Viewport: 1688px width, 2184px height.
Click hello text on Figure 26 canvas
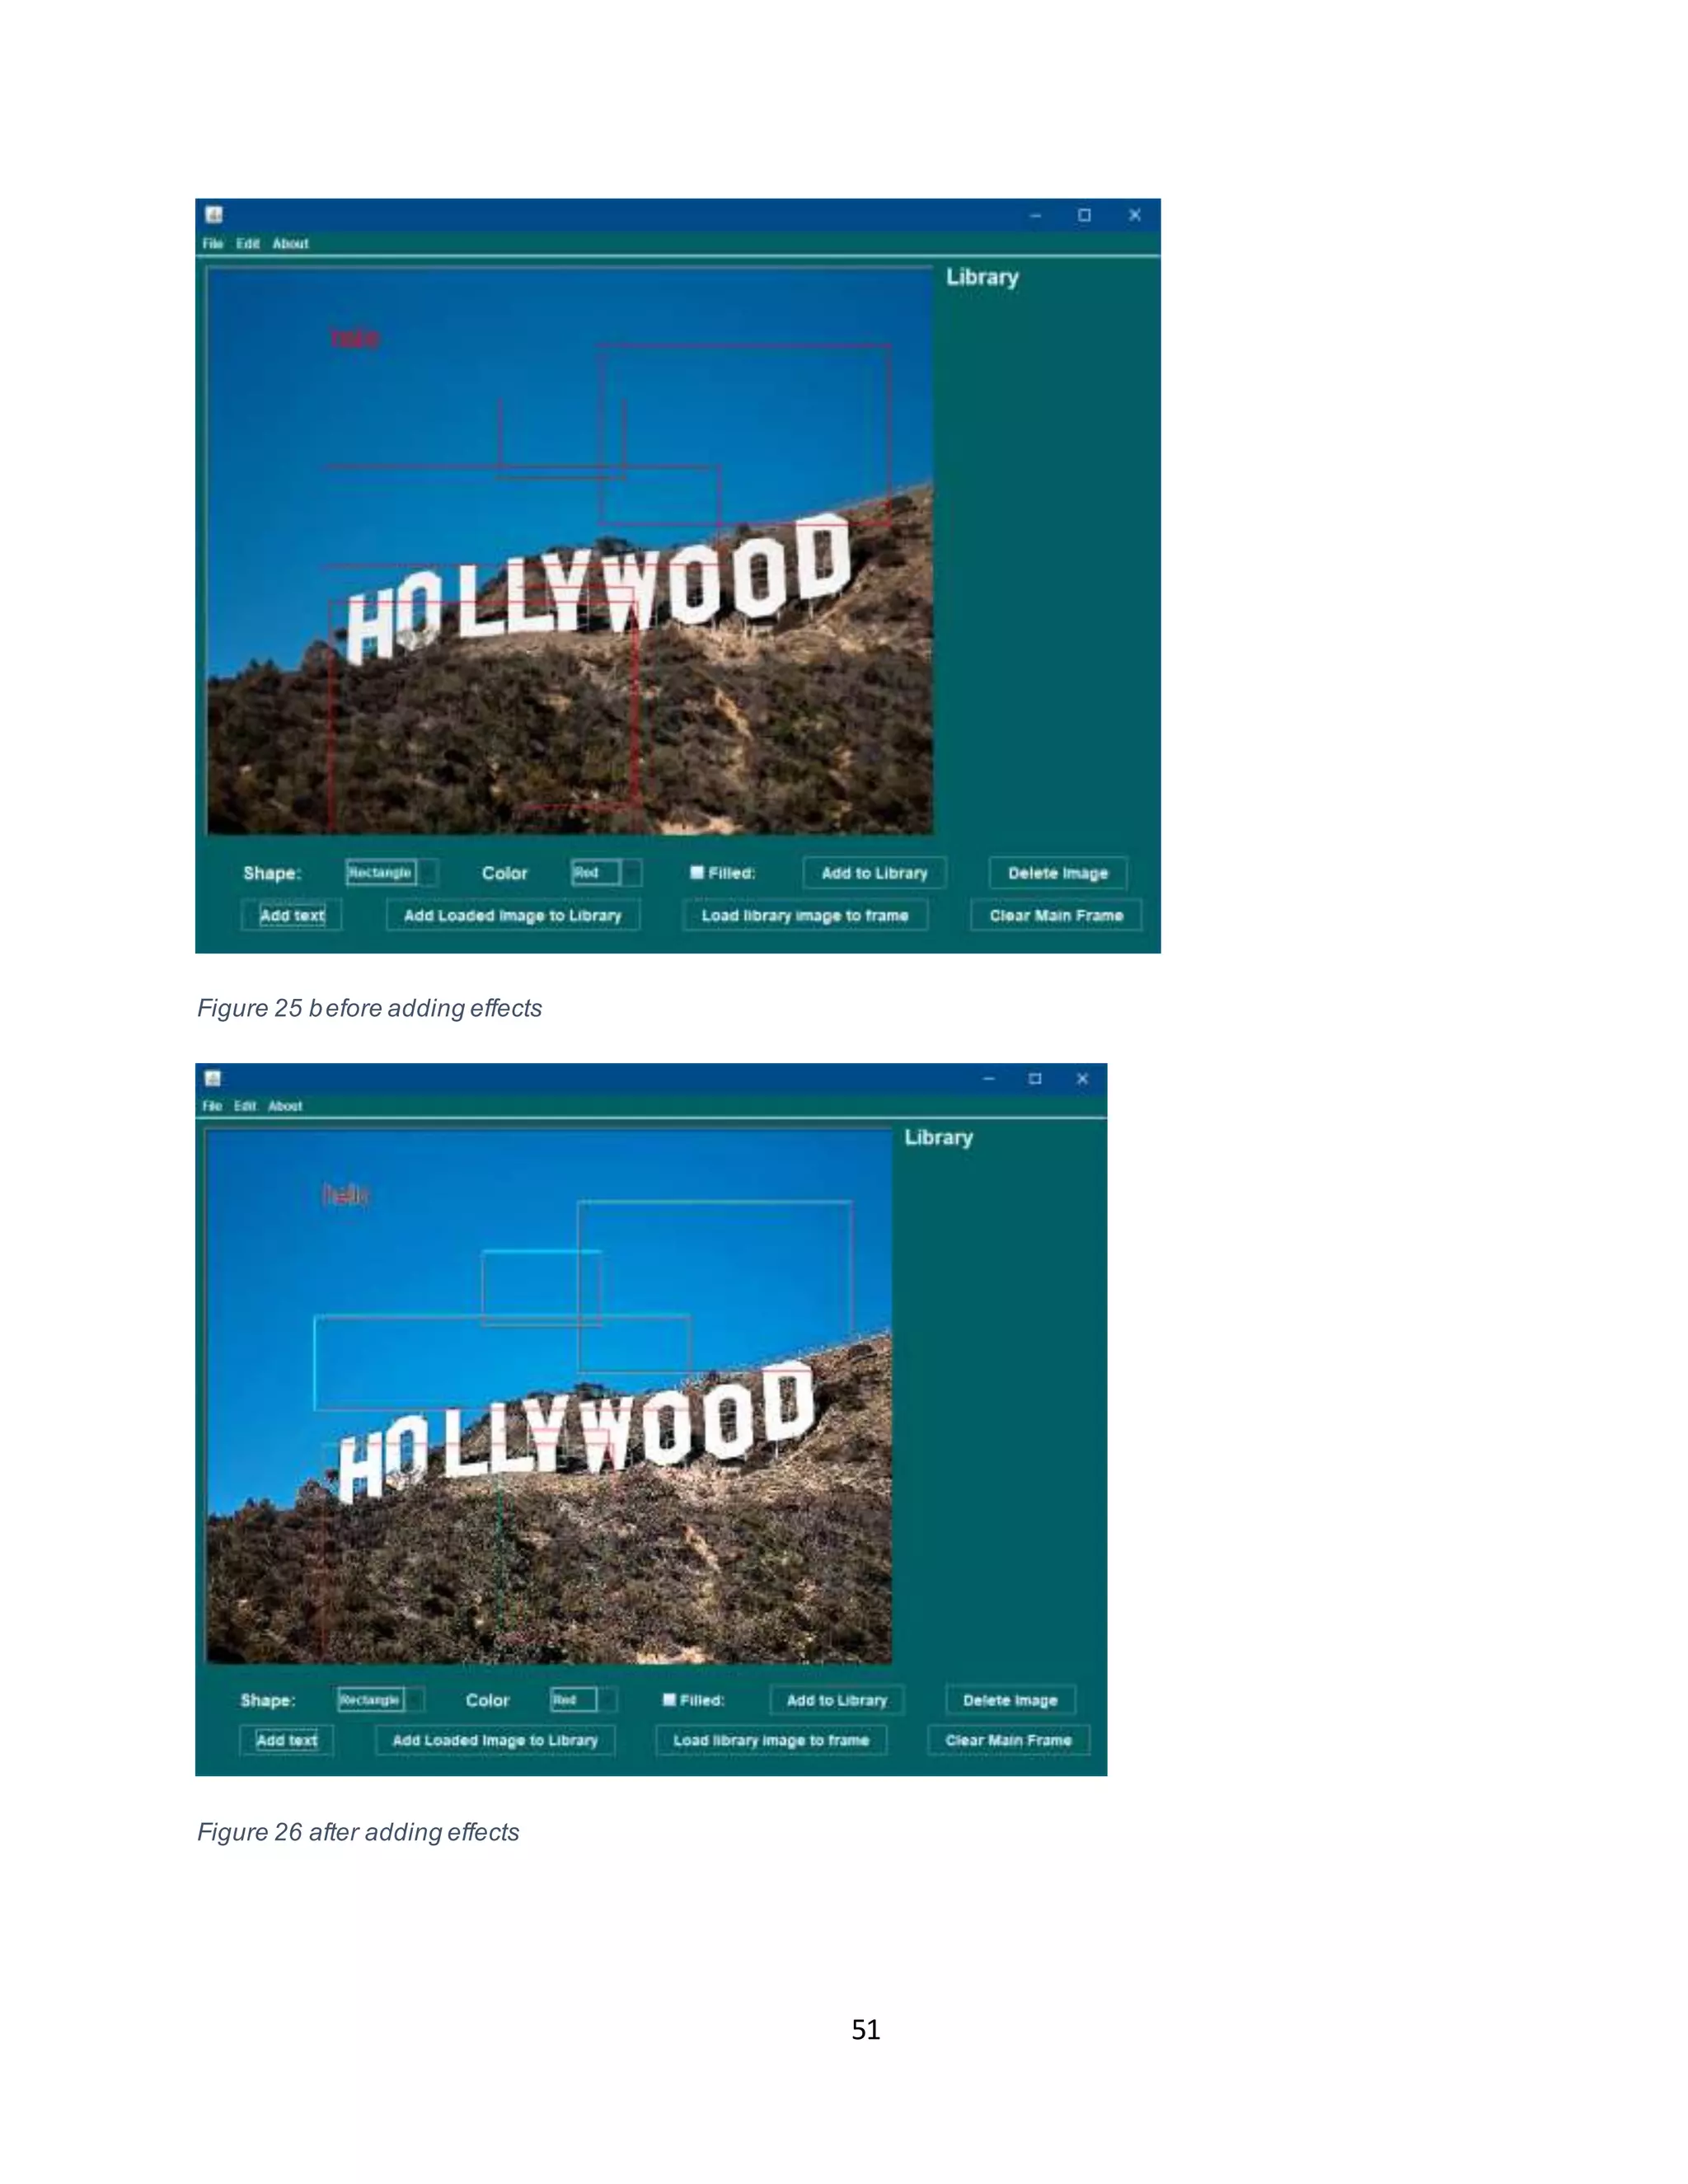point(346,1194)
